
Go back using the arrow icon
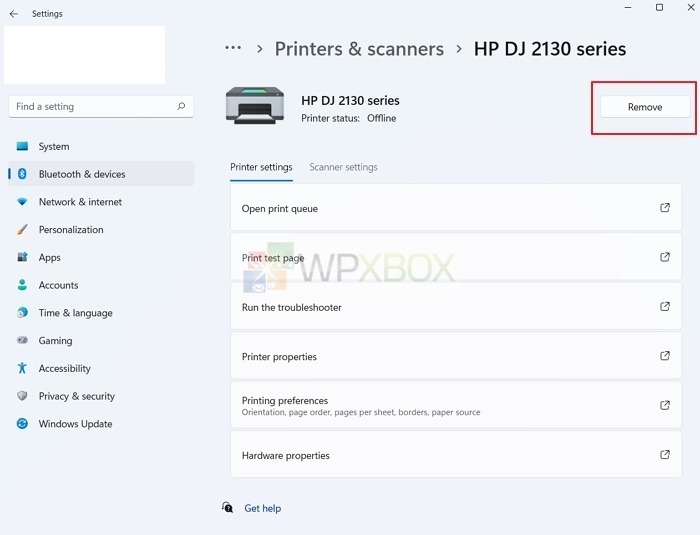tap(14, 14)
